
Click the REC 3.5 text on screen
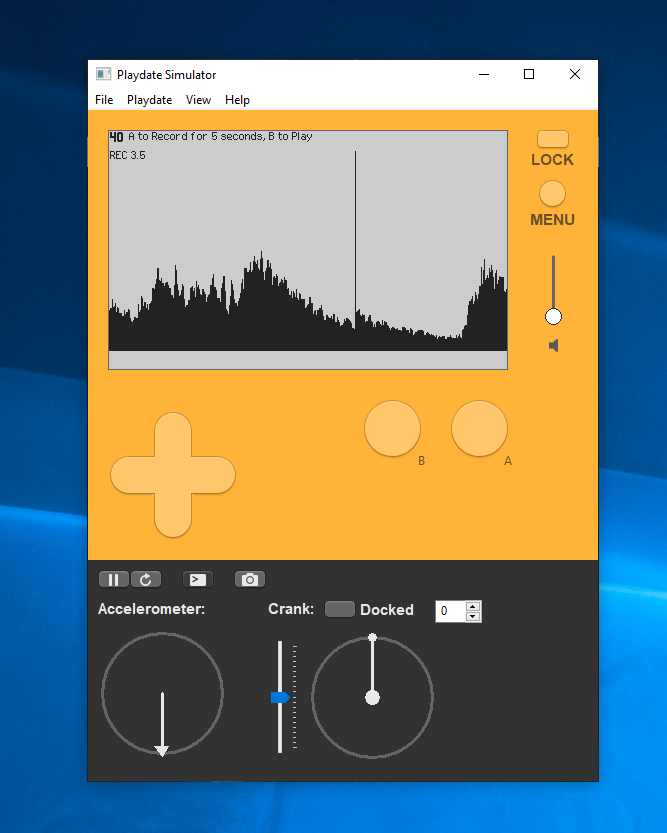(127, 155)
